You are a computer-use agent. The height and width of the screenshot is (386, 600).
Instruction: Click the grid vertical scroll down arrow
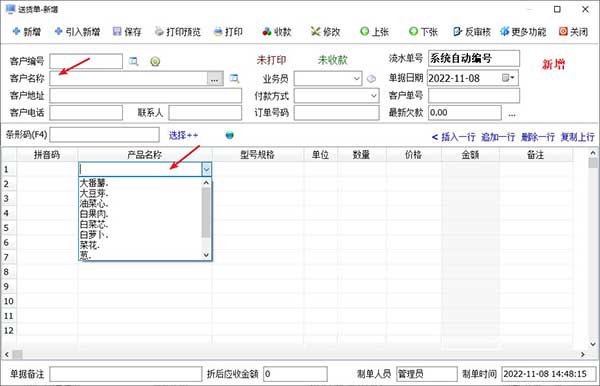593,344
